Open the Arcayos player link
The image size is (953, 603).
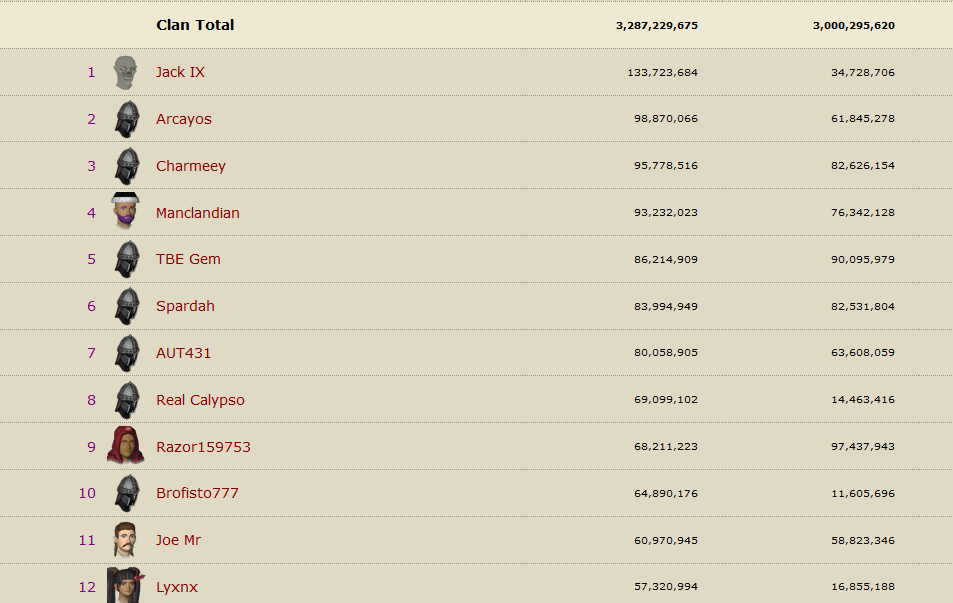click(184, 119)
